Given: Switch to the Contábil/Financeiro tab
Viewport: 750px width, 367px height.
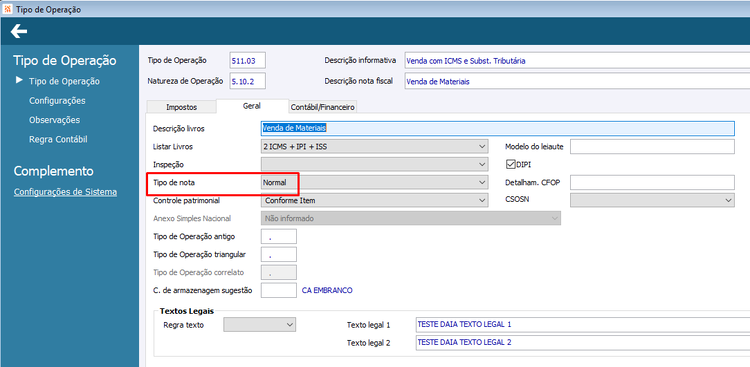Looking at the screenshot, I should tap(322, 107).
